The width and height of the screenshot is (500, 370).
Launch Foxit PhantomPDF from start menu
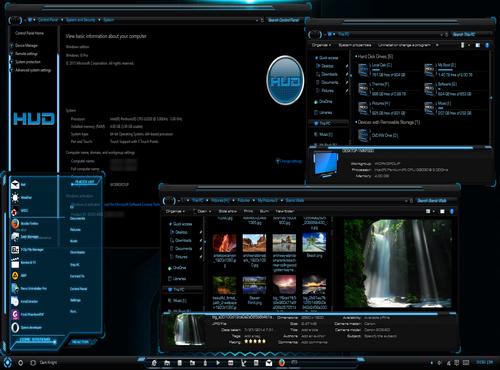pos(27,314)
